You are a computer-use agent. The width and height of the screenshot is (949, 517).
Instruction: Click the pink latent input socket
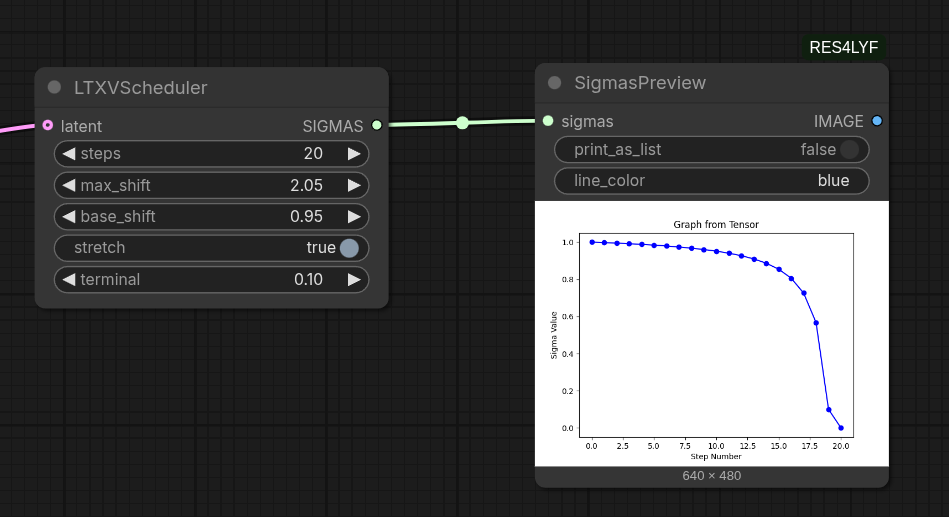(x=48, y=125)
